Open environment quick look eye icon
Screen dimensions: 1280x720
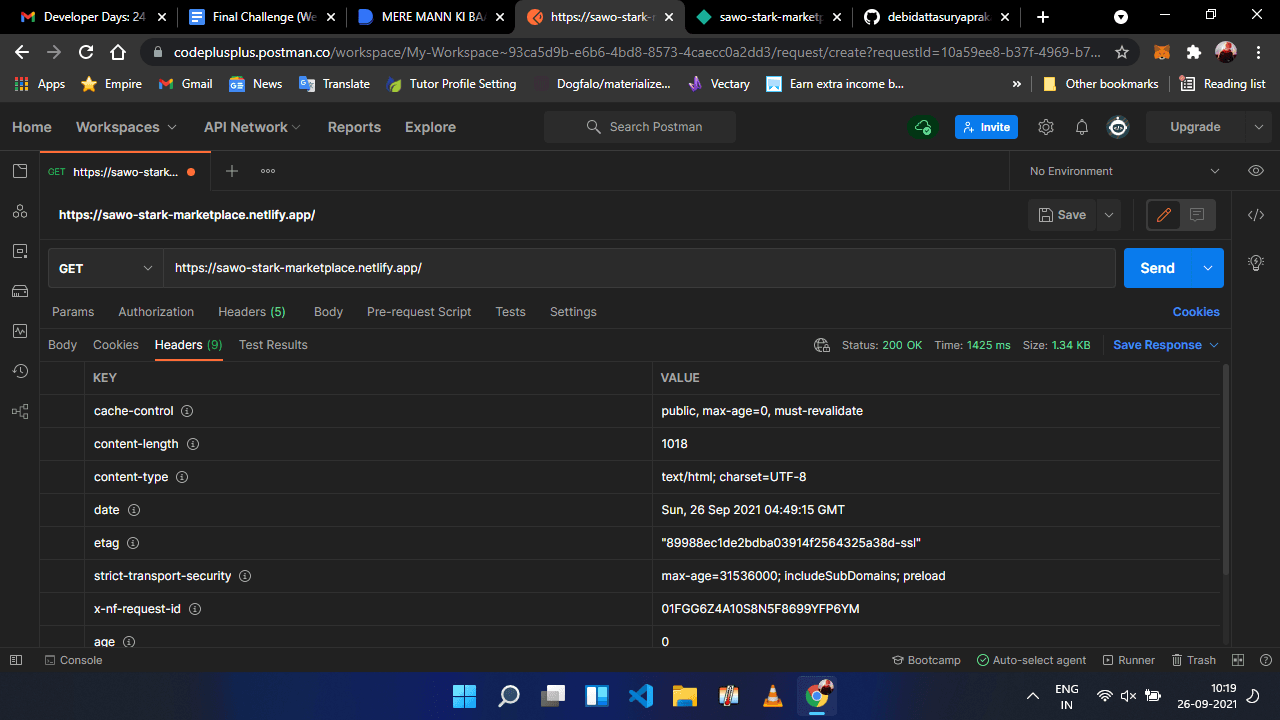[1256, 171]
